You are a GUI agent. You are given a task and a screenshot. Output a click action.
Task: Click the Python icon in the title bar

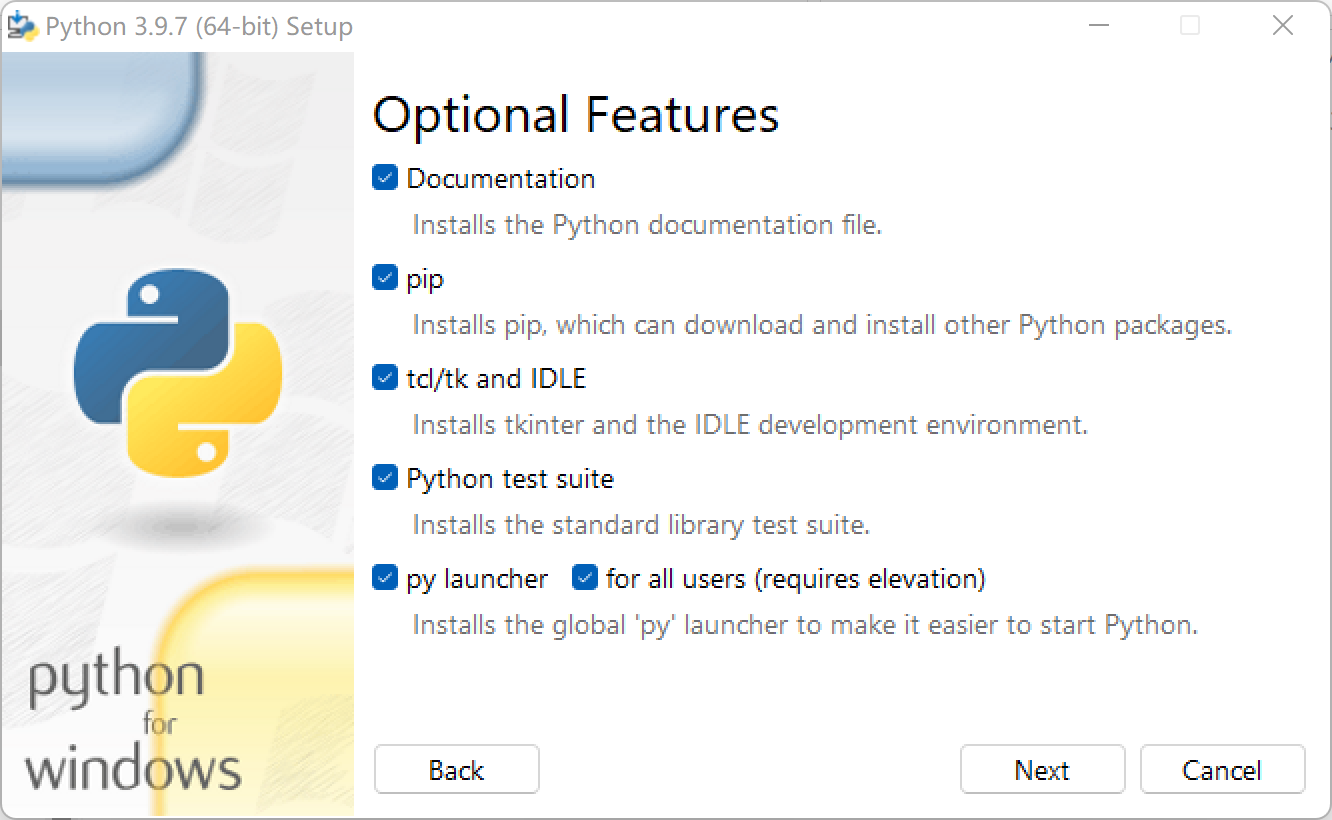pos(21,25)
